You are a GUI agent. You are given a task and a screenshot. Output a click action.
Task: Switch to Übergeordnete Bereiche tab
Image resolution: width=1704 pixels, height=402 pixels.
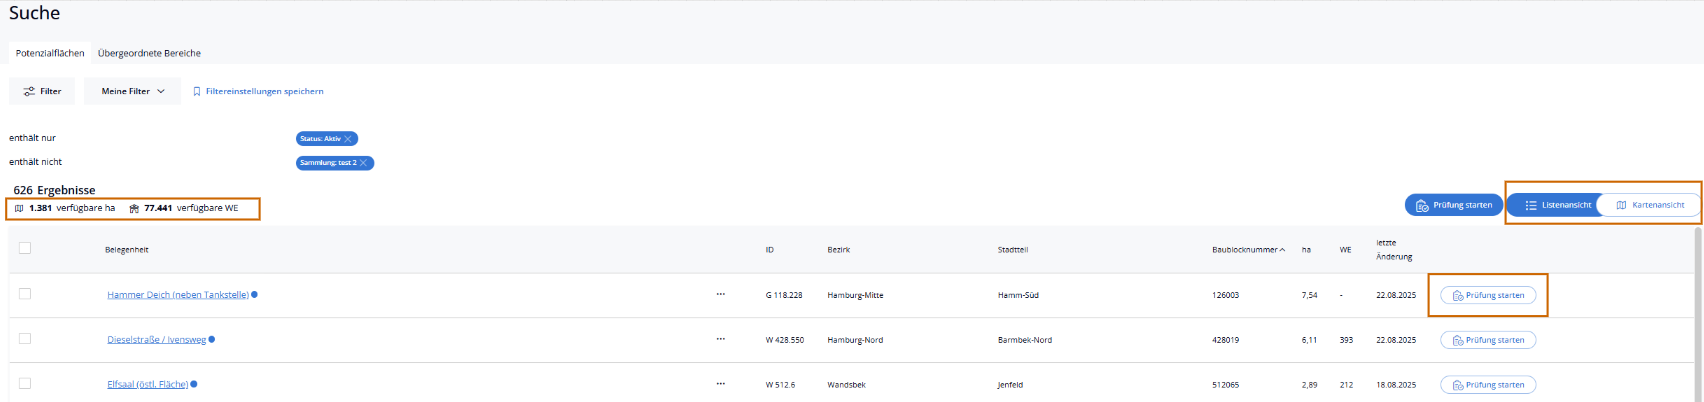tap(149, 53)
